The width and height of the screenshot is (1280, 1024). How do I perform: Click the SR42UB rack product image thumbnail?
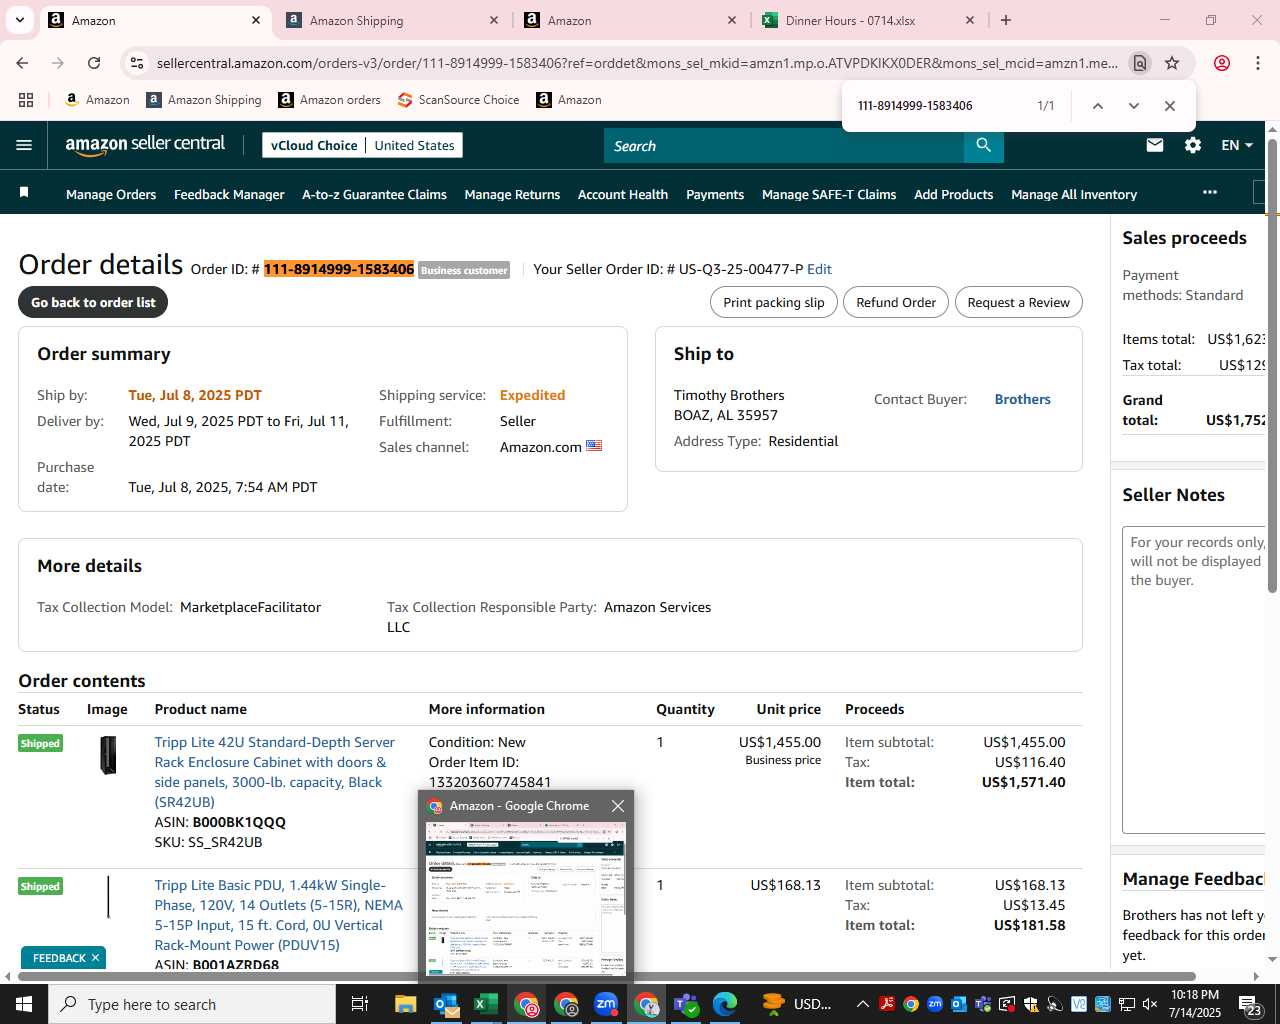pyautogui.click(x=108, y=755)
